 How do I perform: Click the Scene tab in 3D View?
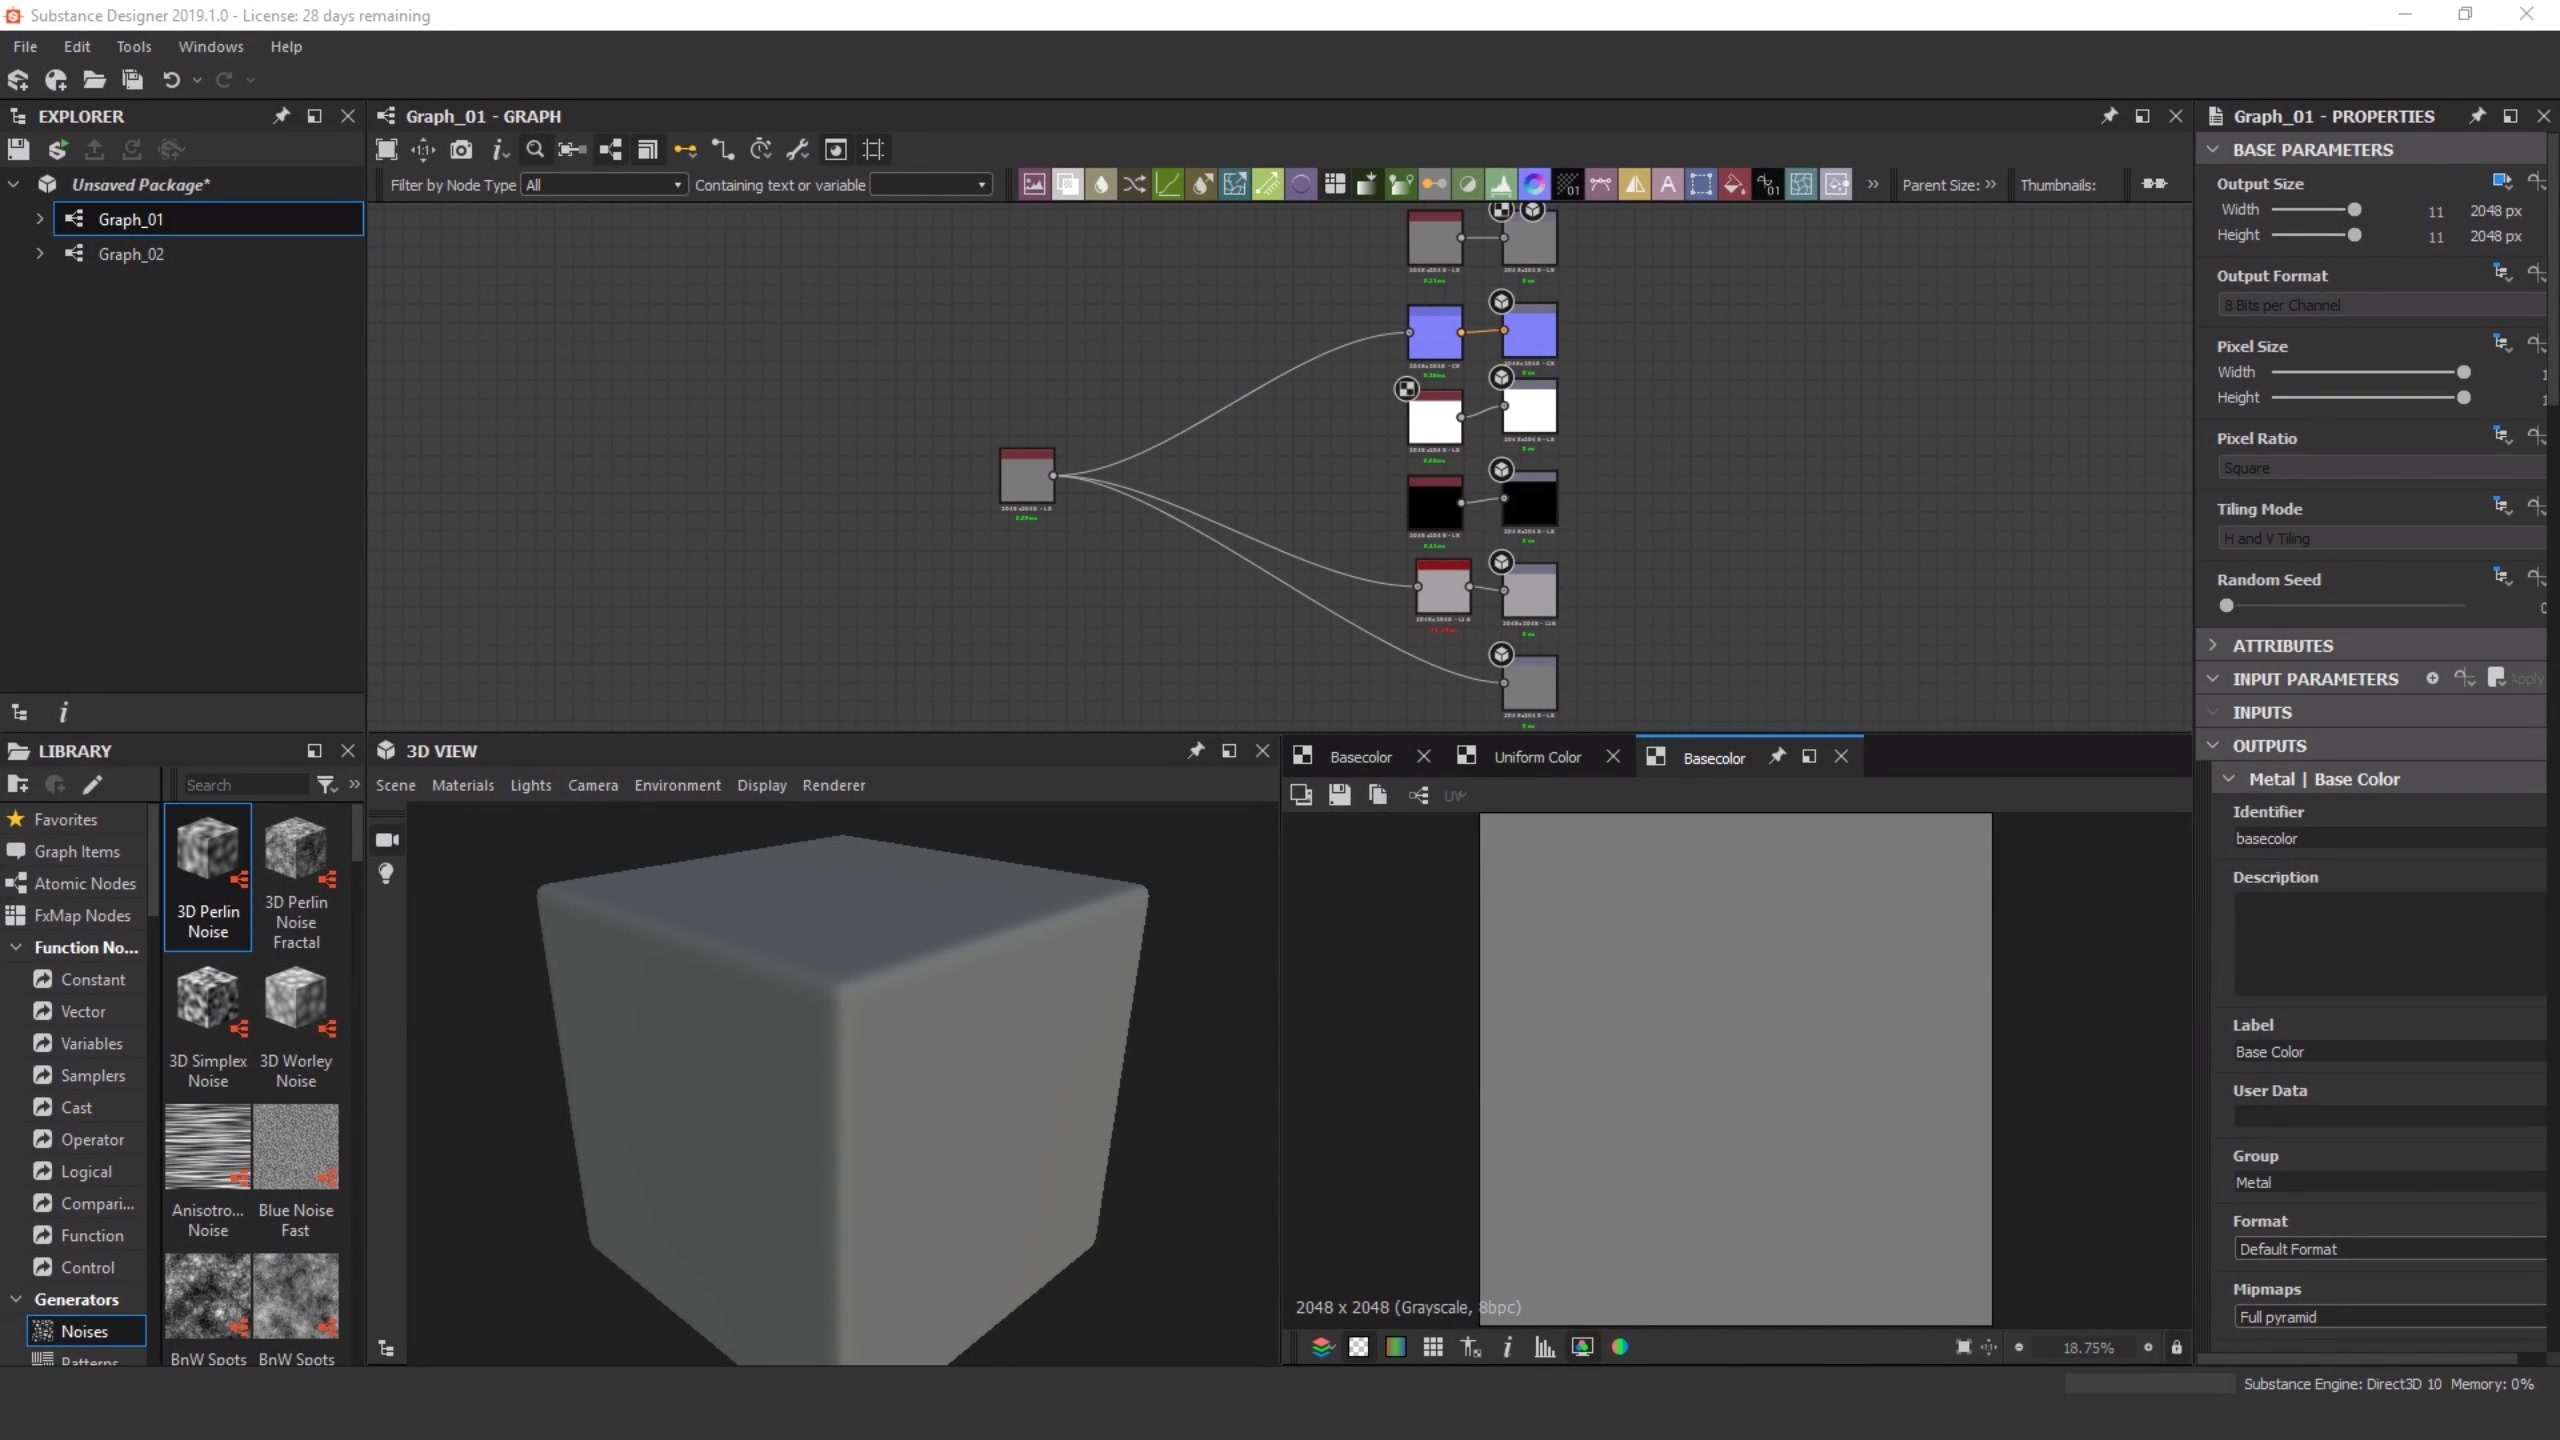click(394, 784)
